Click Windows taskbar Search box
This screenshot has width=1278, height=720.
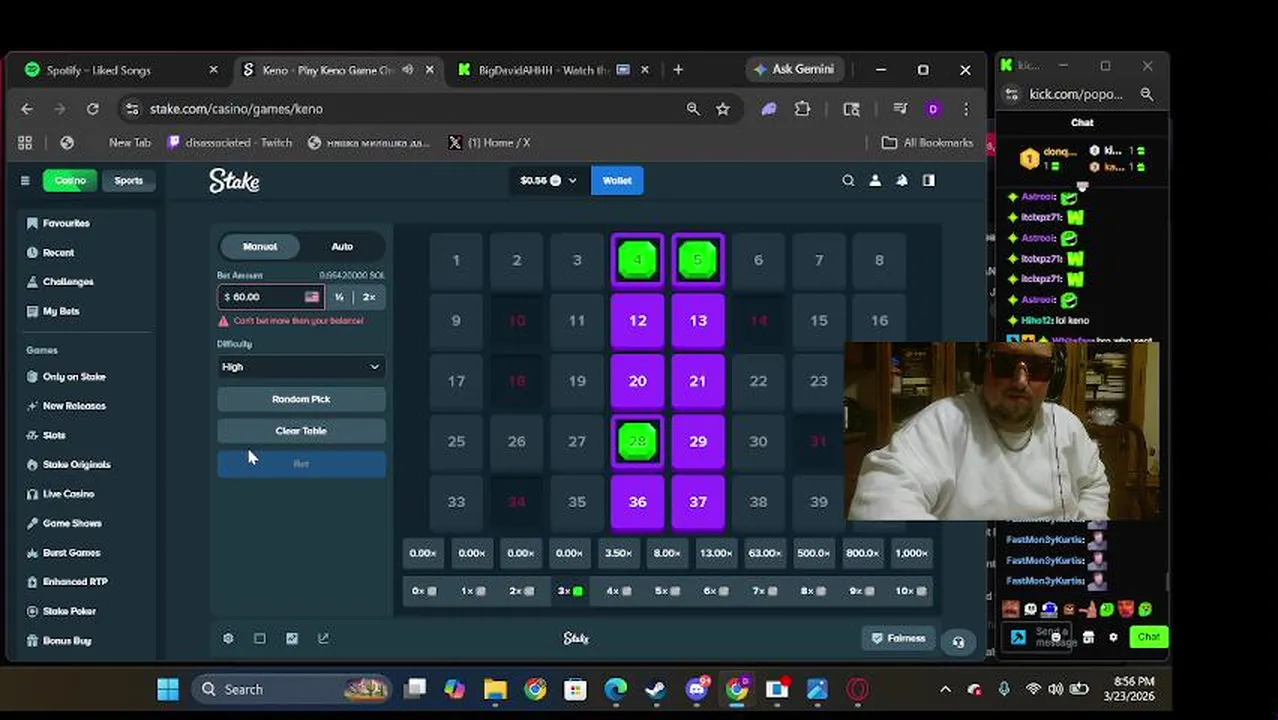(293, 689)
